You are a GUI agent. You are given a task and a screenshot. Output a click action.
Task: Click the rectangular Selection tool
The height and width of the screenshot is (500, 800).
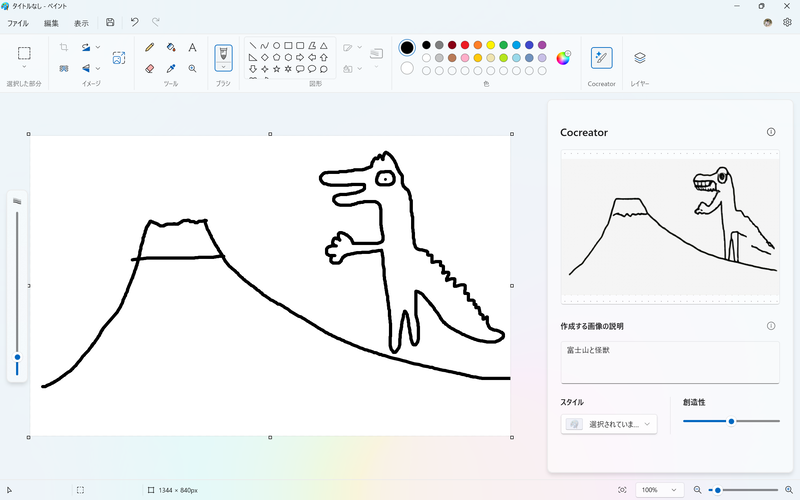(x=24, y=53)
